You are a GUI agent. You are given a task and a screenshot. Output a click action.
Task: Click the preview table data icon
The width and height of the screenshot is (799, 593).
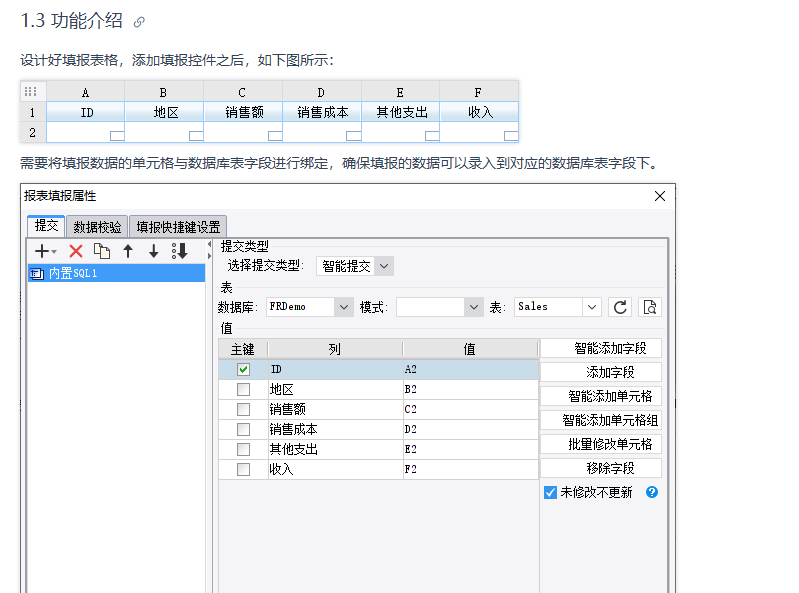pos(650,307)
